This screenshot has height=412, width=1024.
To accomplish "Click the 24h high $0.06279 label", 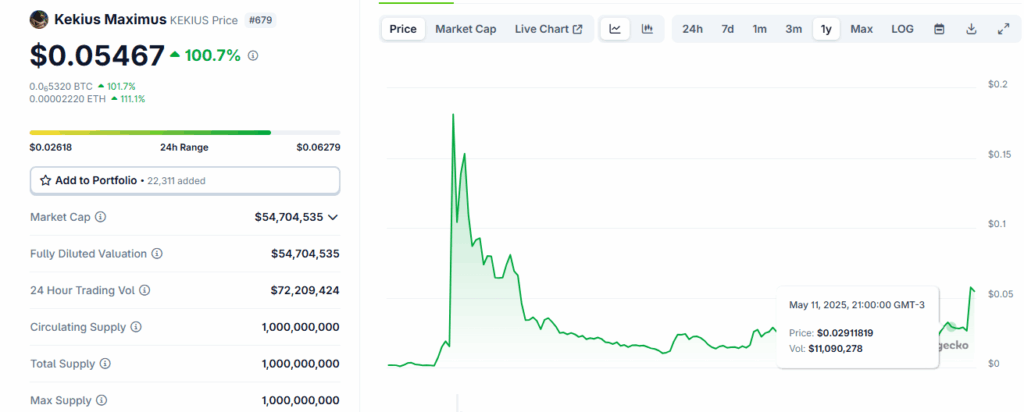I will coord(318,147).
